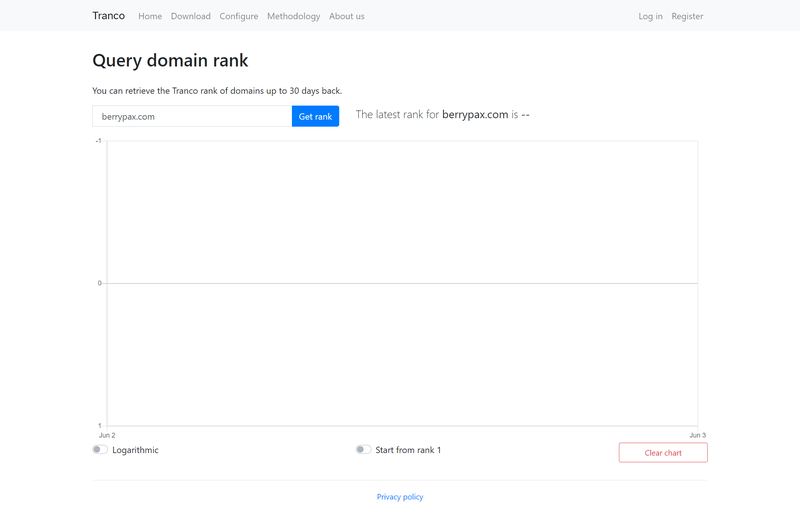
Task: Go to the Download section
Action: point(190,16)
